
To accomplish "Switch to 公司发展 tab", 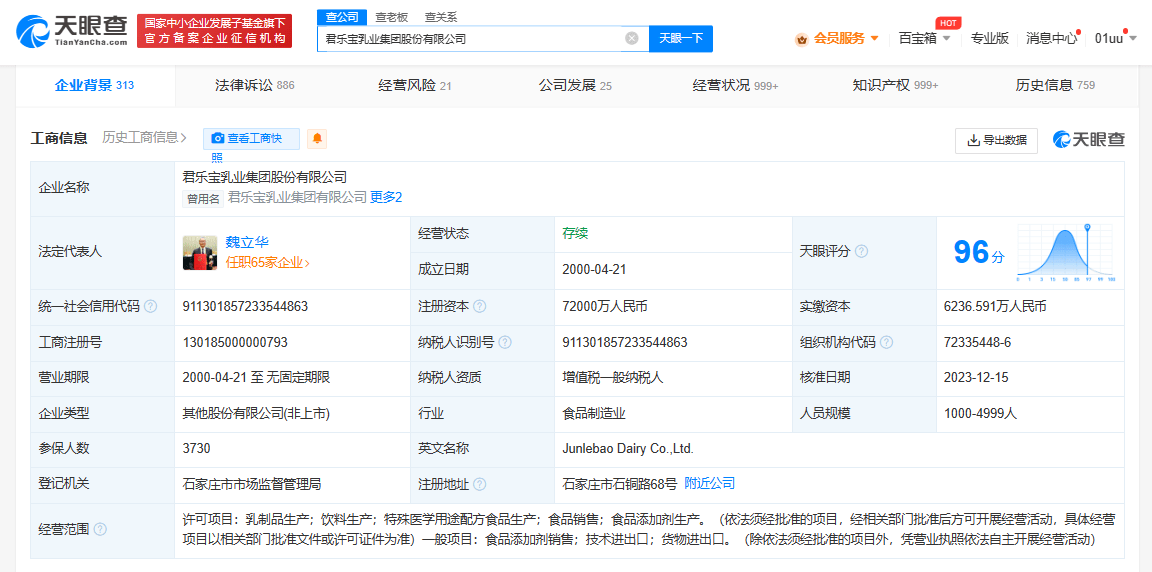I will [x=575, y=85].
